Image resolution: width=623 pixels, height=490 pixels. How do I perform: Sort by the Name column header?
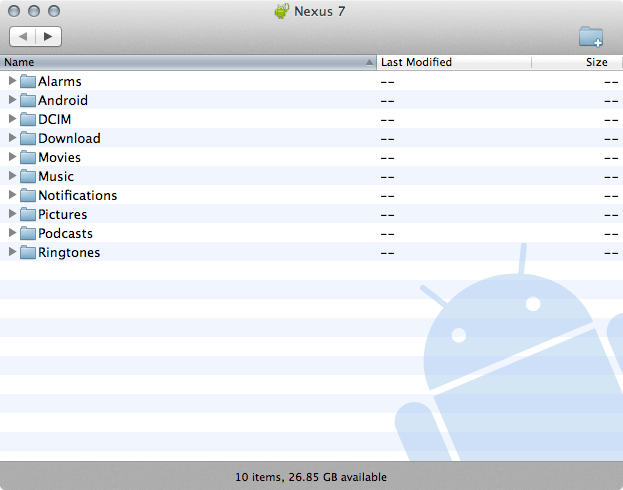point(188,62)
